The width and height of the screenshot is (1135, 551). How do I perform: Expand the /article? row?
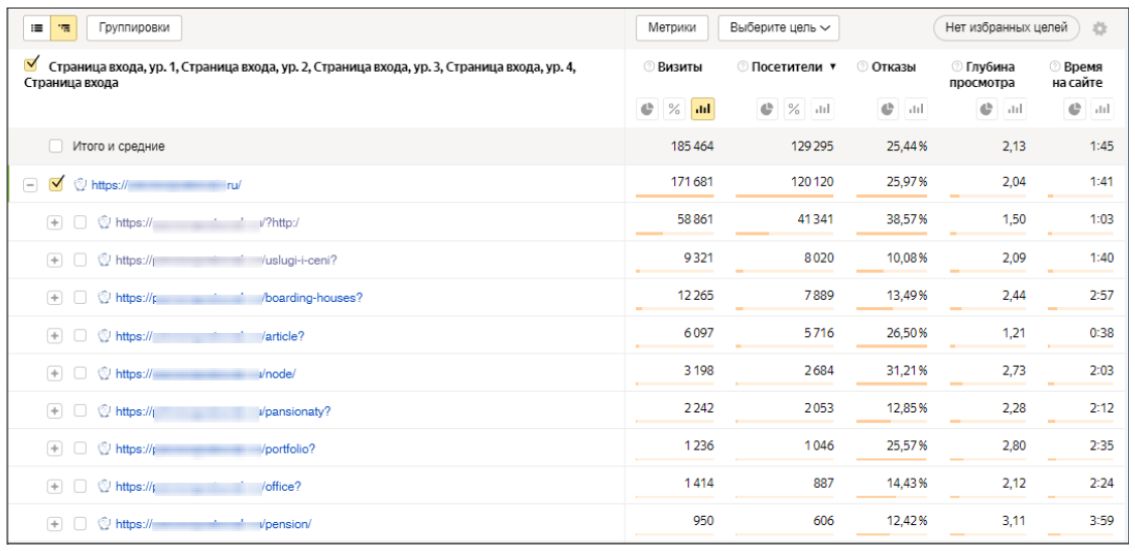tap(54, 336)
